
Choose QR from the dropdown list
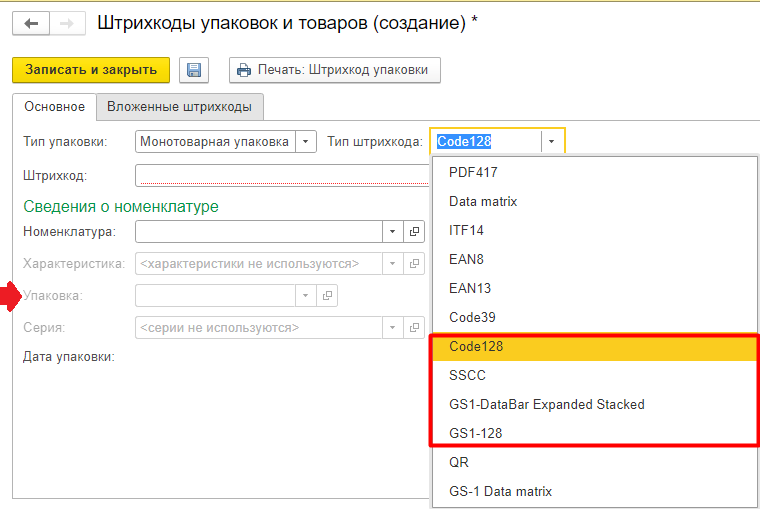point(459,462)
